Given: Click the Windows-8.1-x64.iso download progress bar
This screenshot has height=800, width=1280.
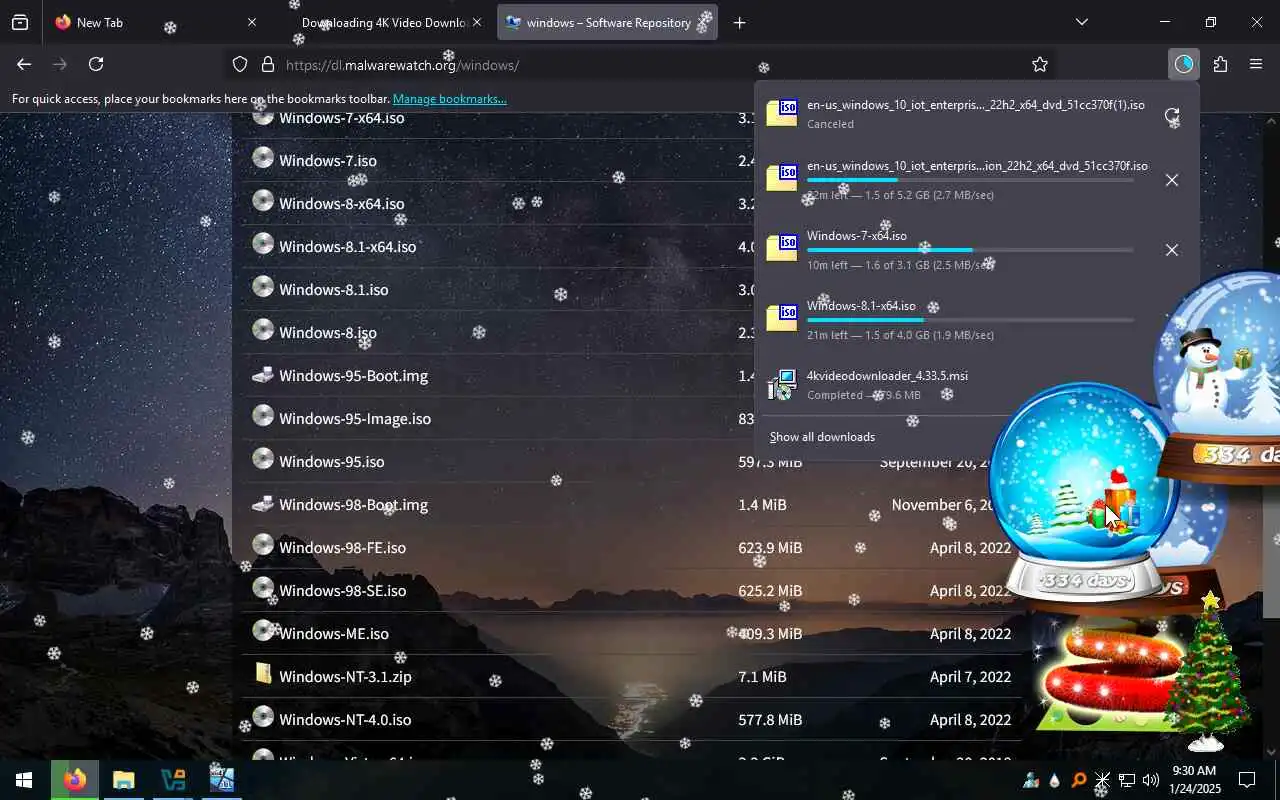Looking at the screenshot, I should point(970,320).
